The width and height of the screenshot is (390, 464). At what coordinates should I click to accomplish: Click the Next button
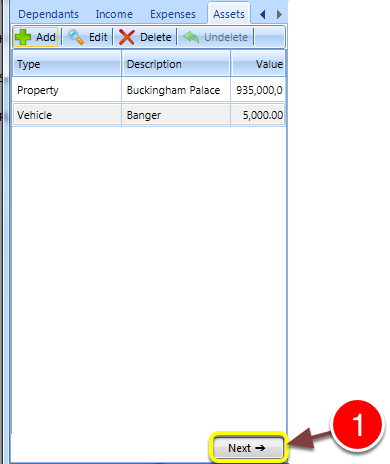[x=248, y=448]
